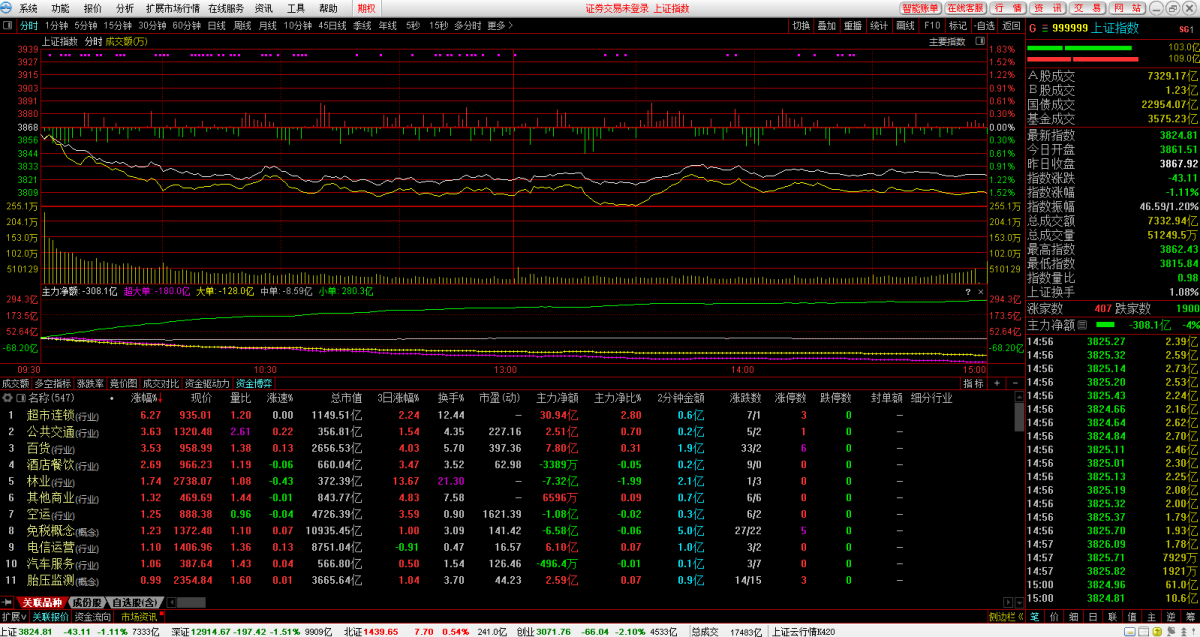This screenshot has width=1200, height=637.
Task: Toggle the 画线 drawing tools button
Action: tap(905, 25)
